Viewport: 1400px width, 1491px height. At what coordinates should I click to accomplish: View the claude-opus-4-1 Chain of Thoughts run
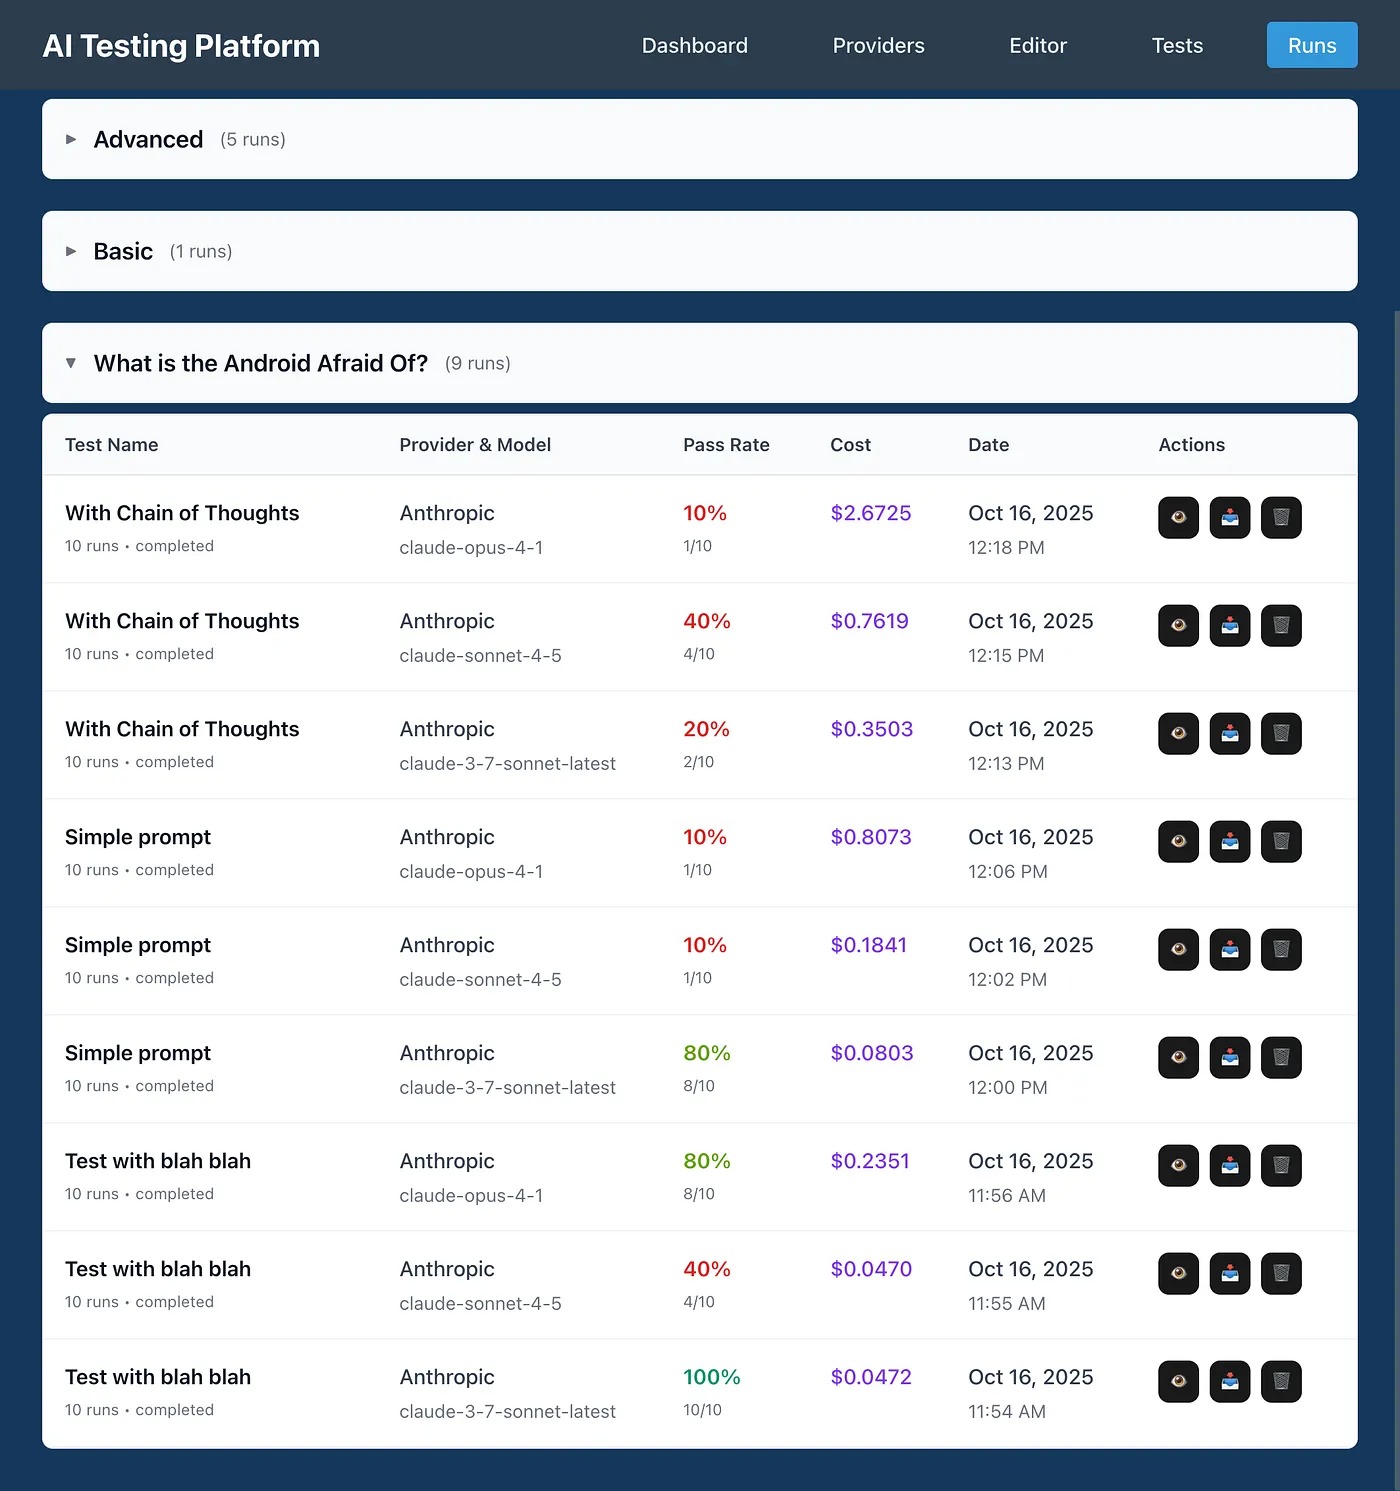[1178, 518]
